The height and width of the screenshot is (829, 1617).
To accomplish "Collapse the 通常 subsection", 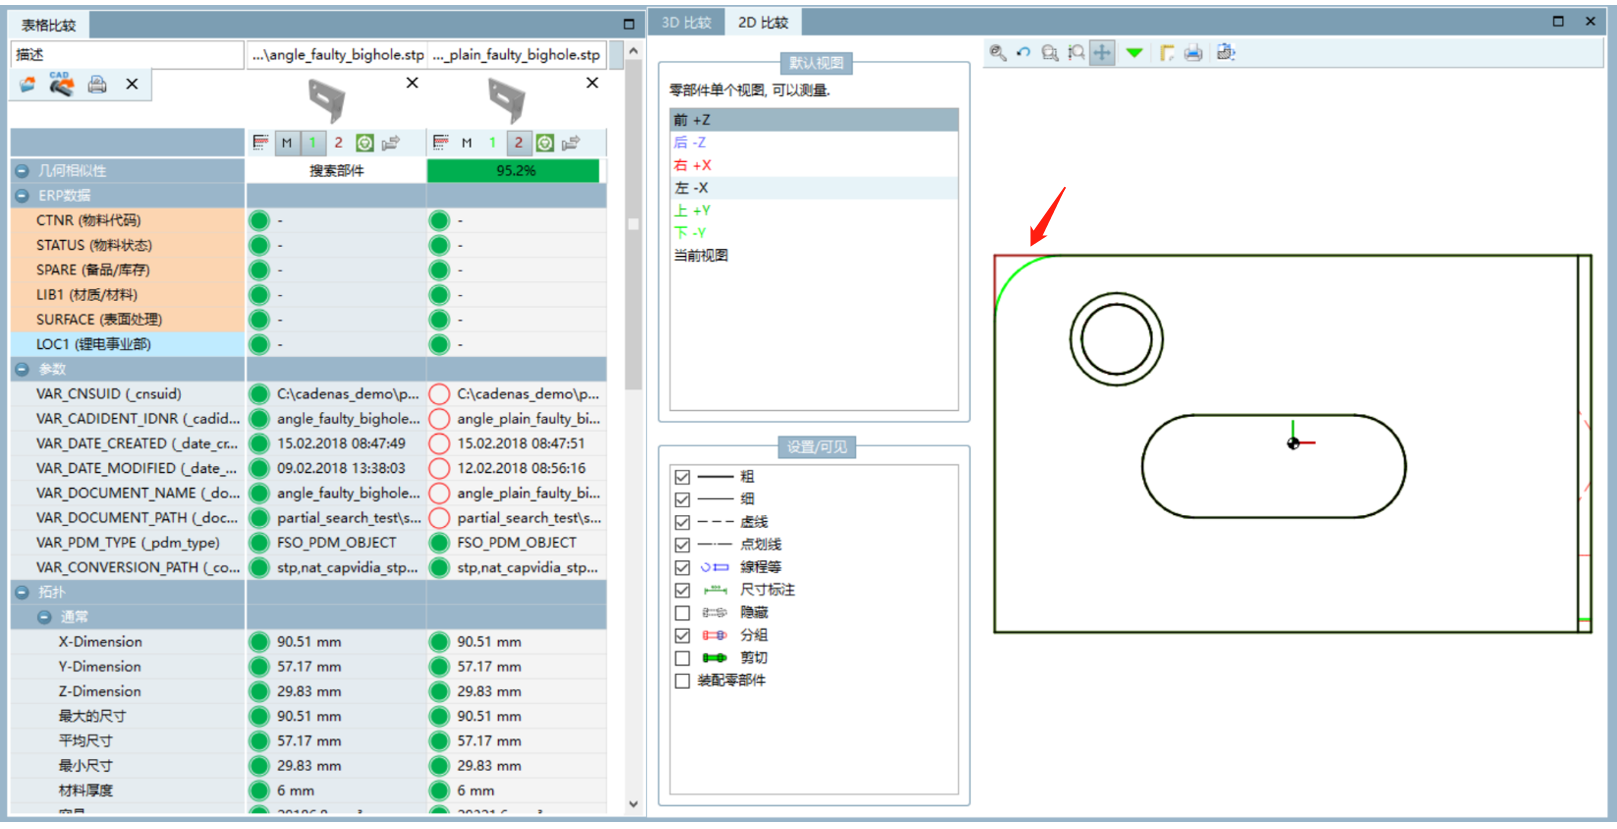I will [44, 617].
